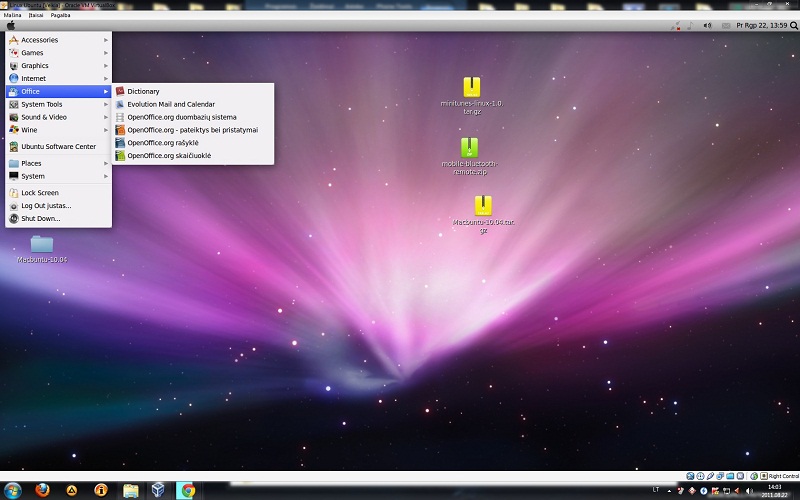The width and height of the screenshot is (800, 500).
Task: Click the Apple logo main menu icon
Action: tap(11, 25)
